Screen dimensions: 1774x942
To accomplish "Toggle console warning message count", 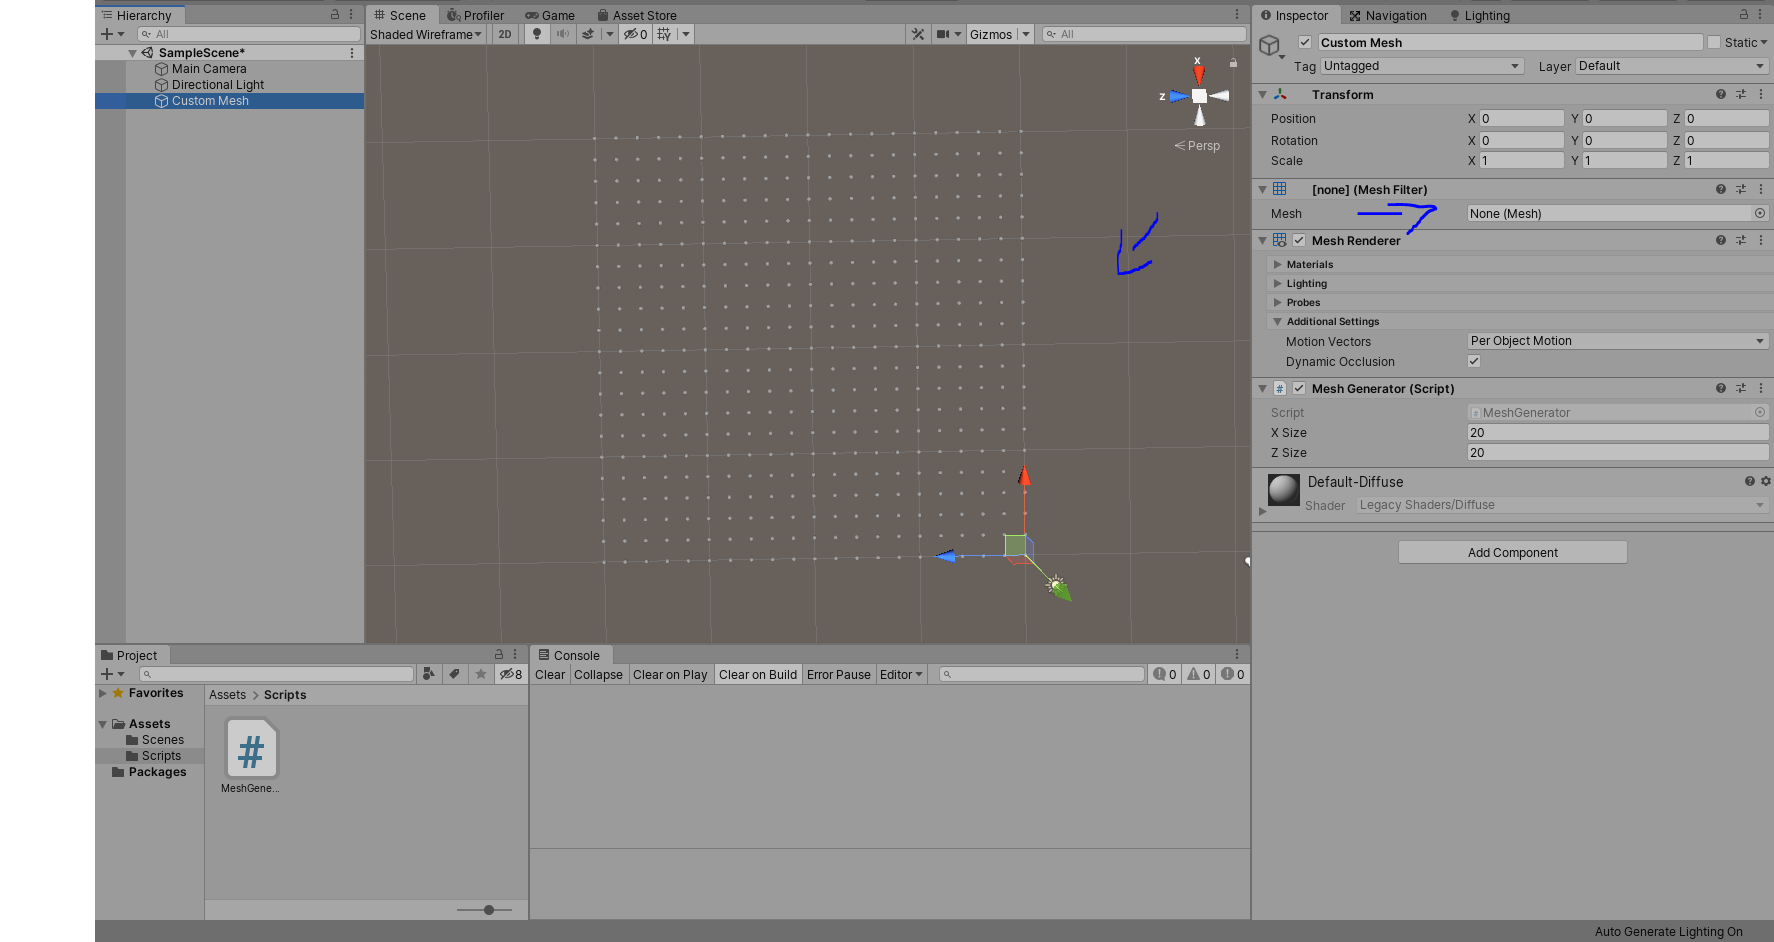I will pos(1199,674).
